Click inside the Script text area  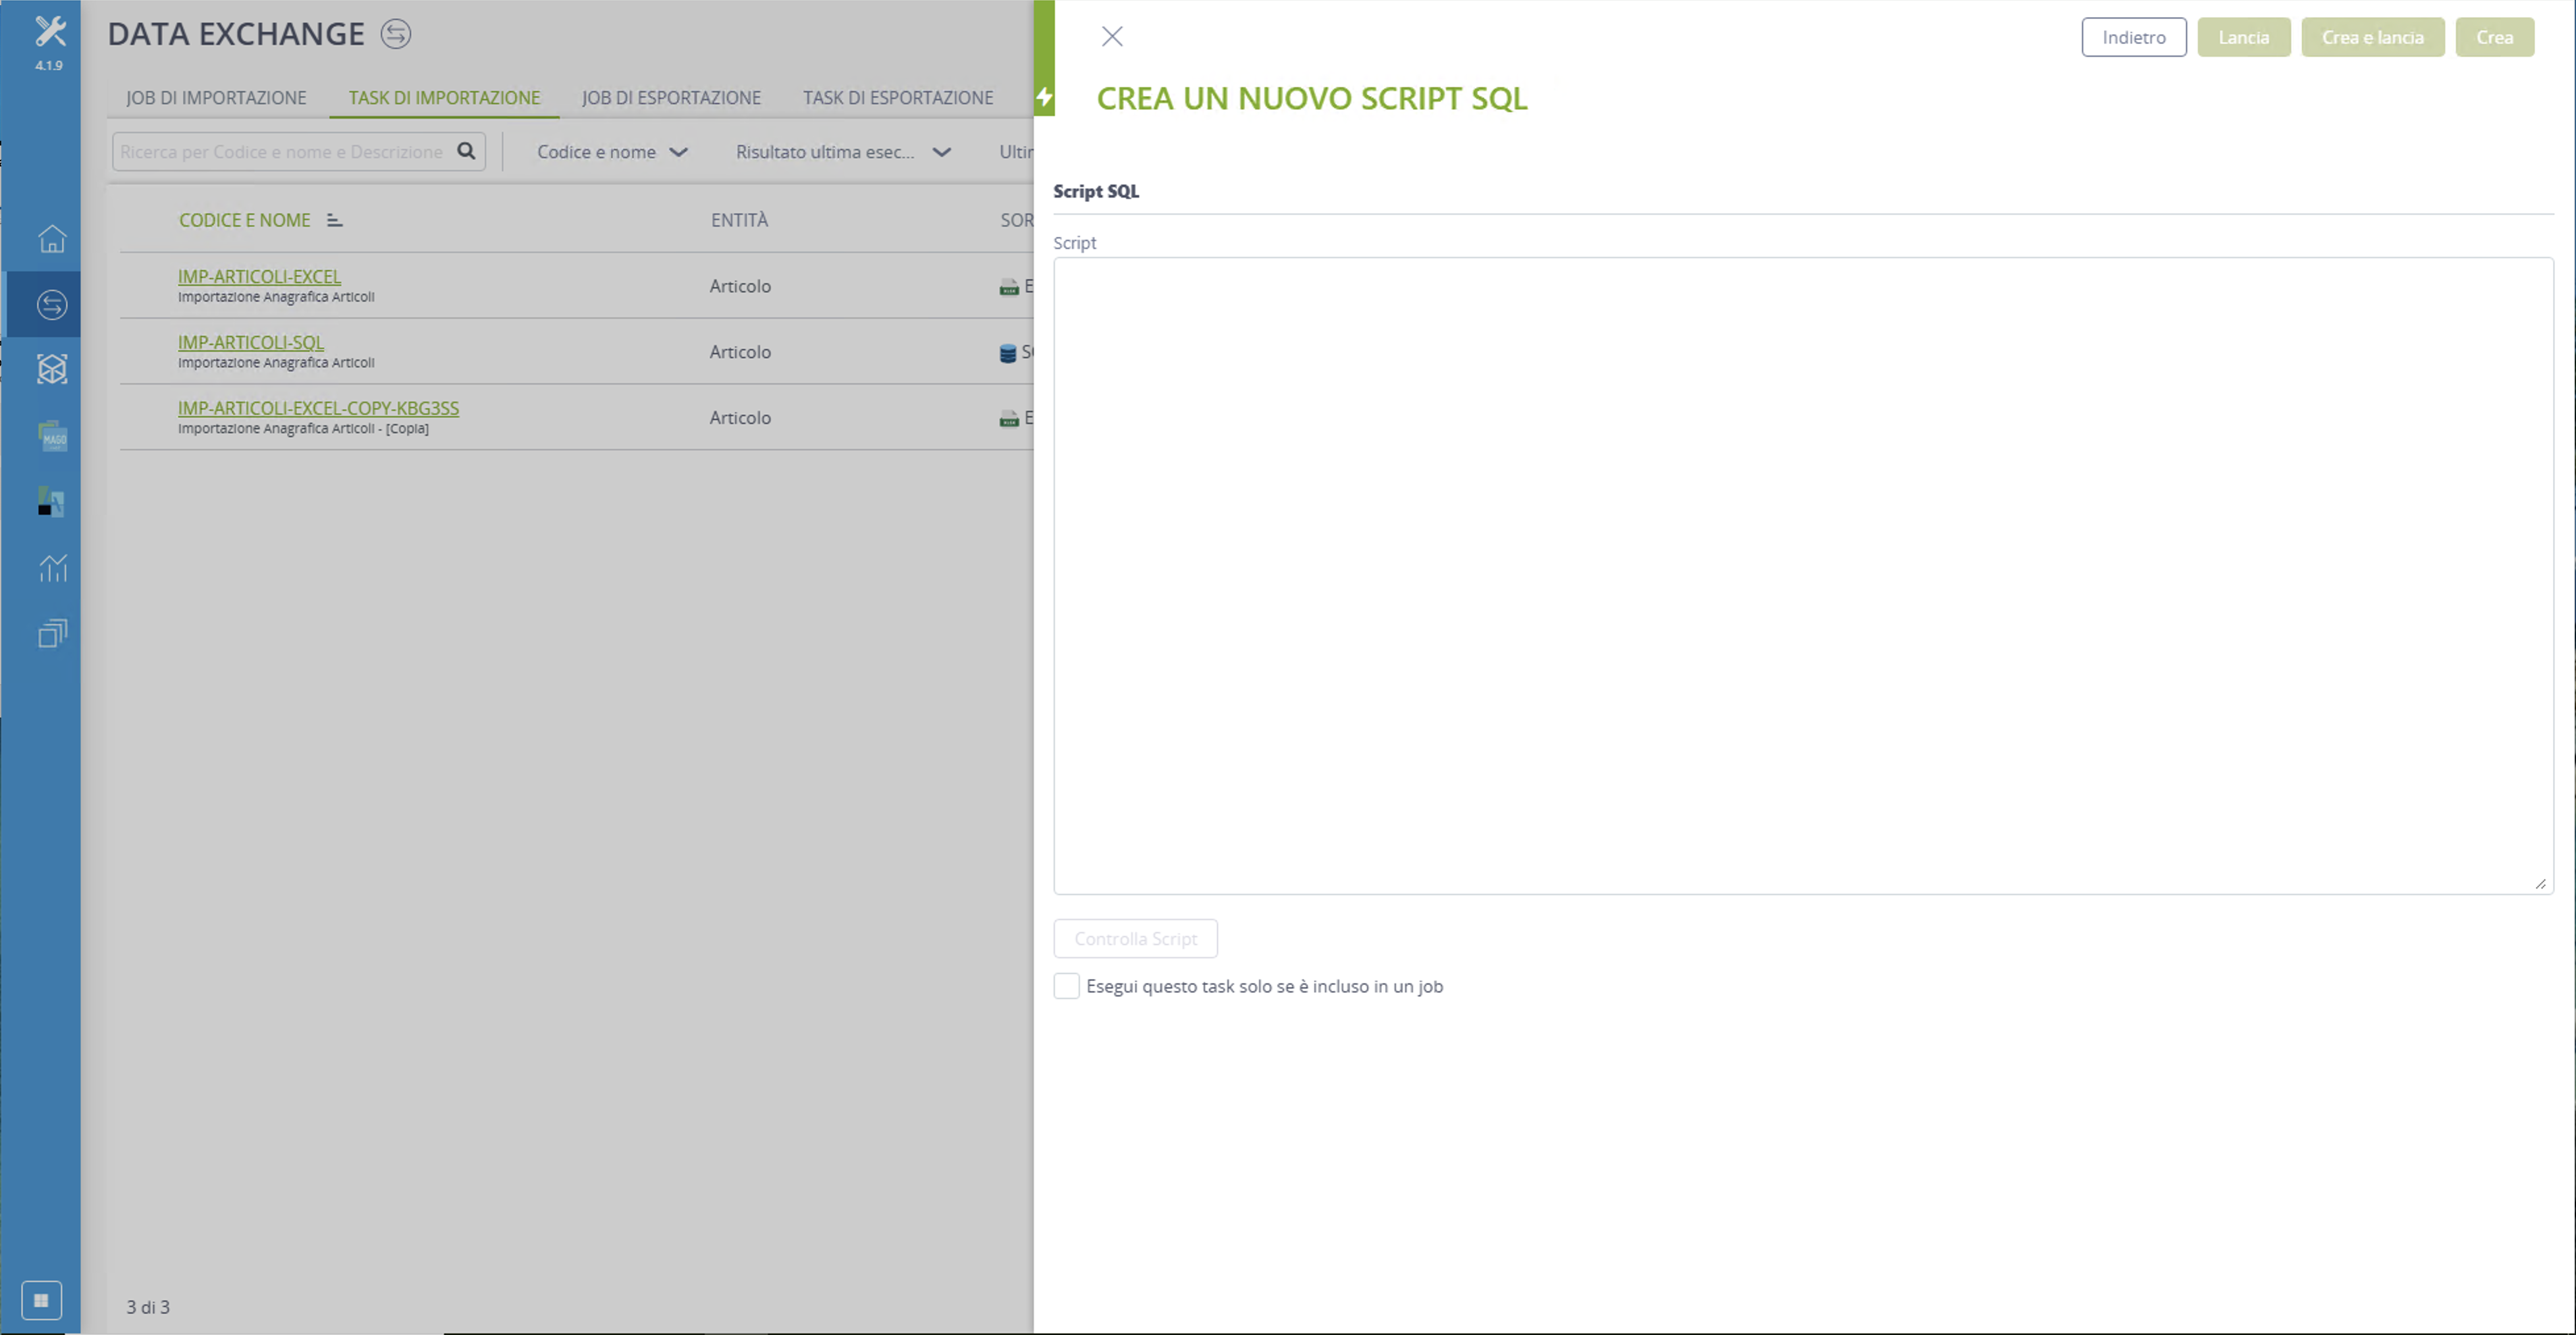pos(1803,576)
